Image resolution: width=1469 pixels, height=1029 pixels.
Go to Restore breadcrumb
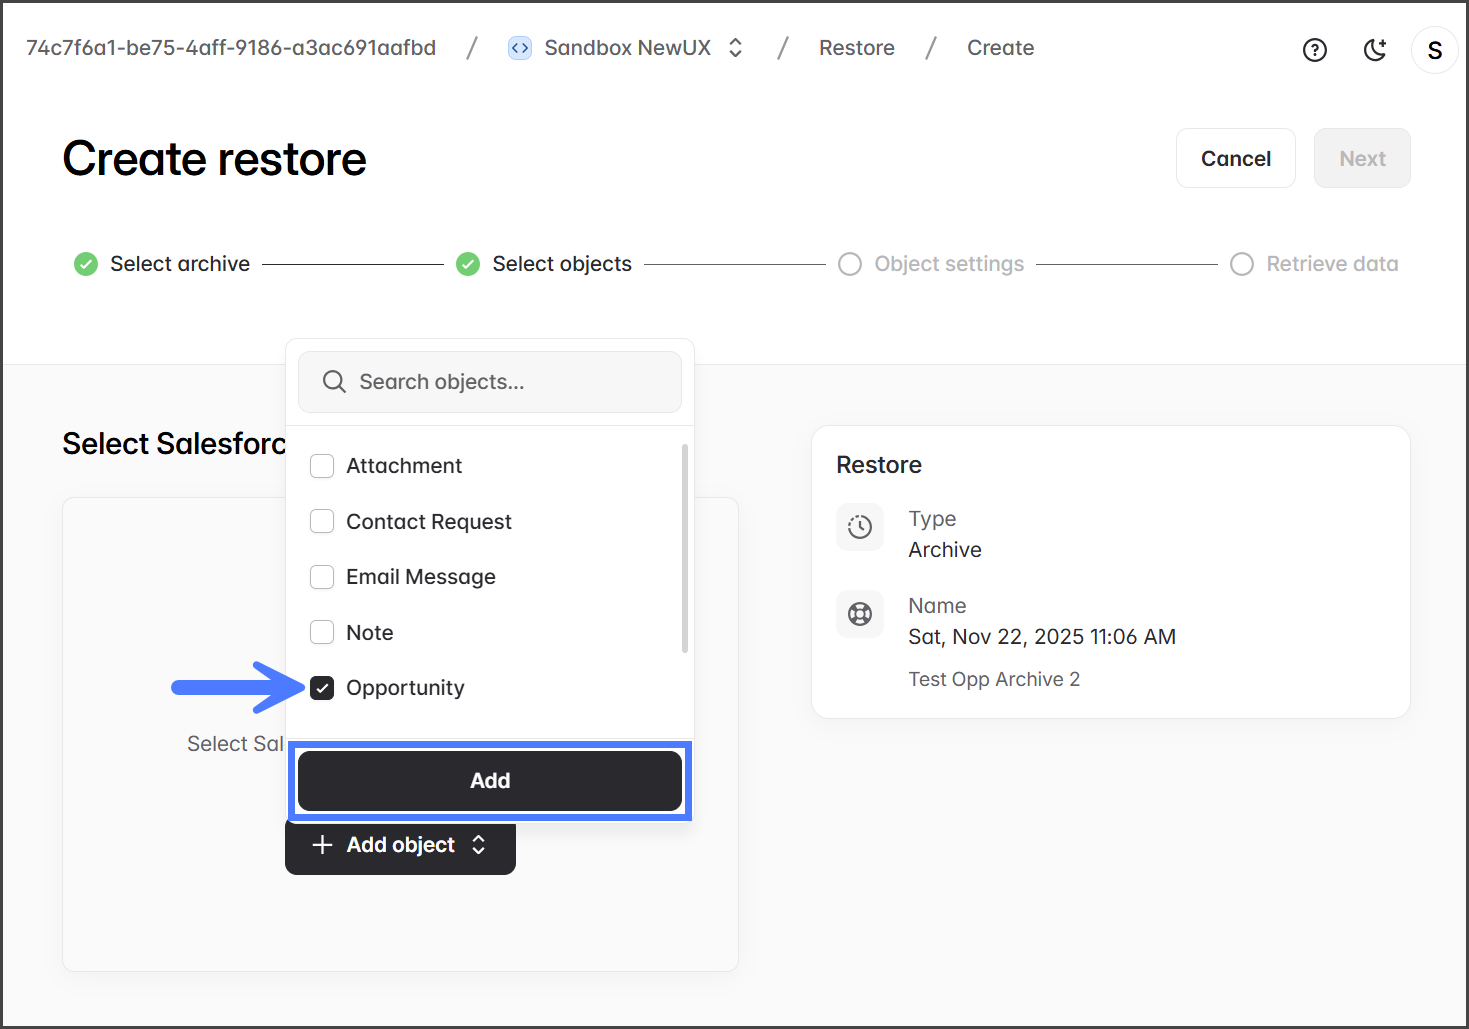point(856,48)
